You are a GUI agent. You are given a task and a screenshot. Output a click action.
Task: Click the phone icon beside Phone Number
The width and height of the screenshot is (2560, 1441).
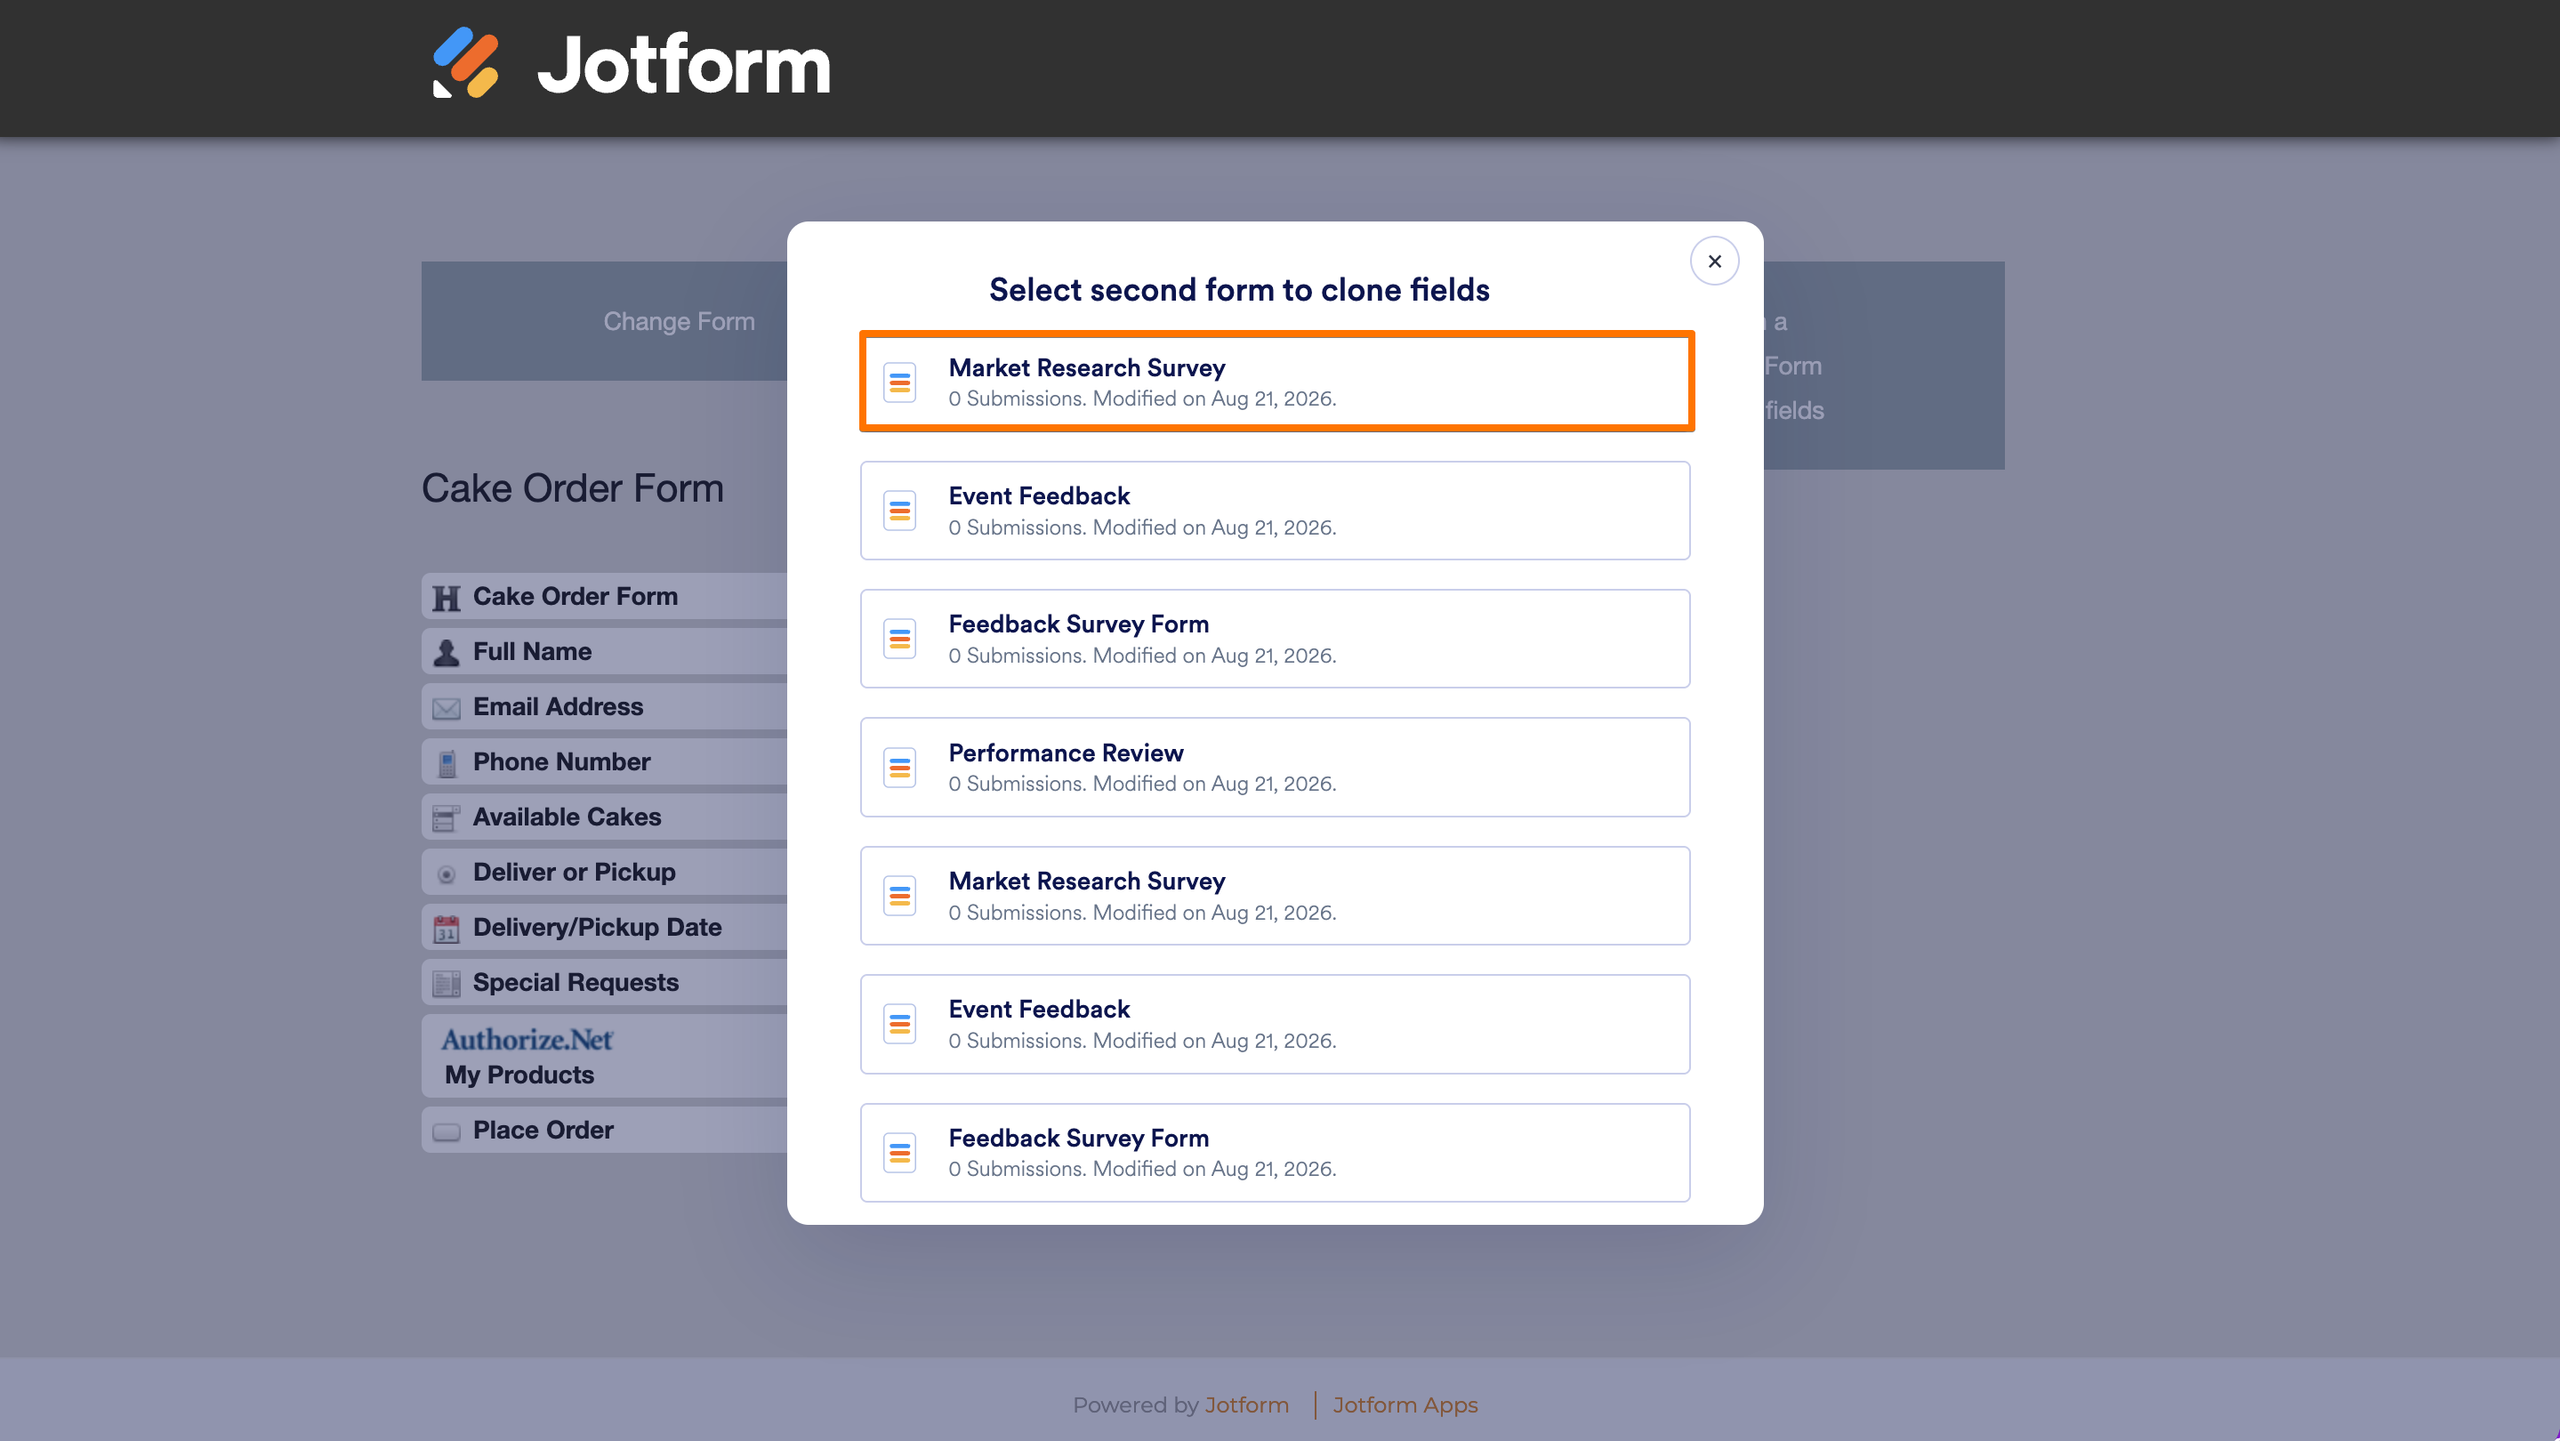(446, 763)
